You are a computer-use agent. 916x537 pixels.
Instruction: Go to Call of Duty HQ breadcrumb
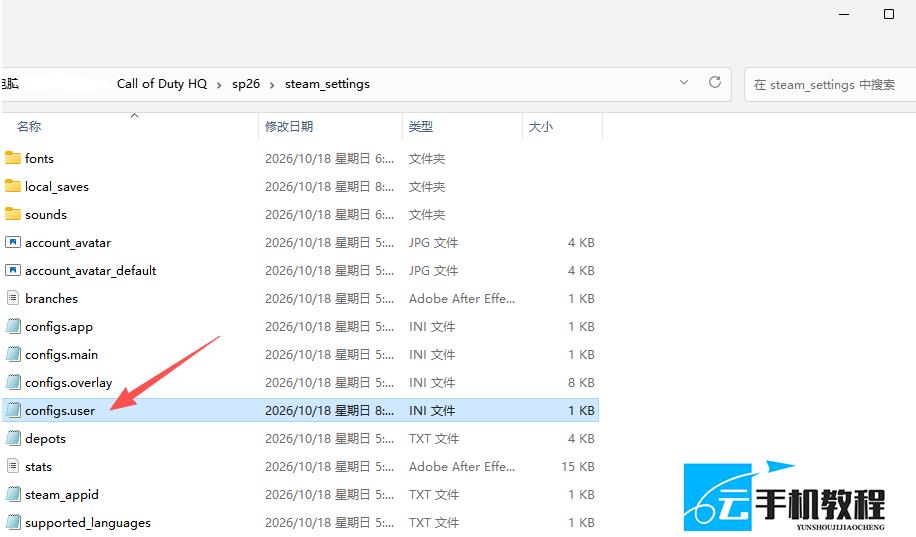[x=162, y=84]
